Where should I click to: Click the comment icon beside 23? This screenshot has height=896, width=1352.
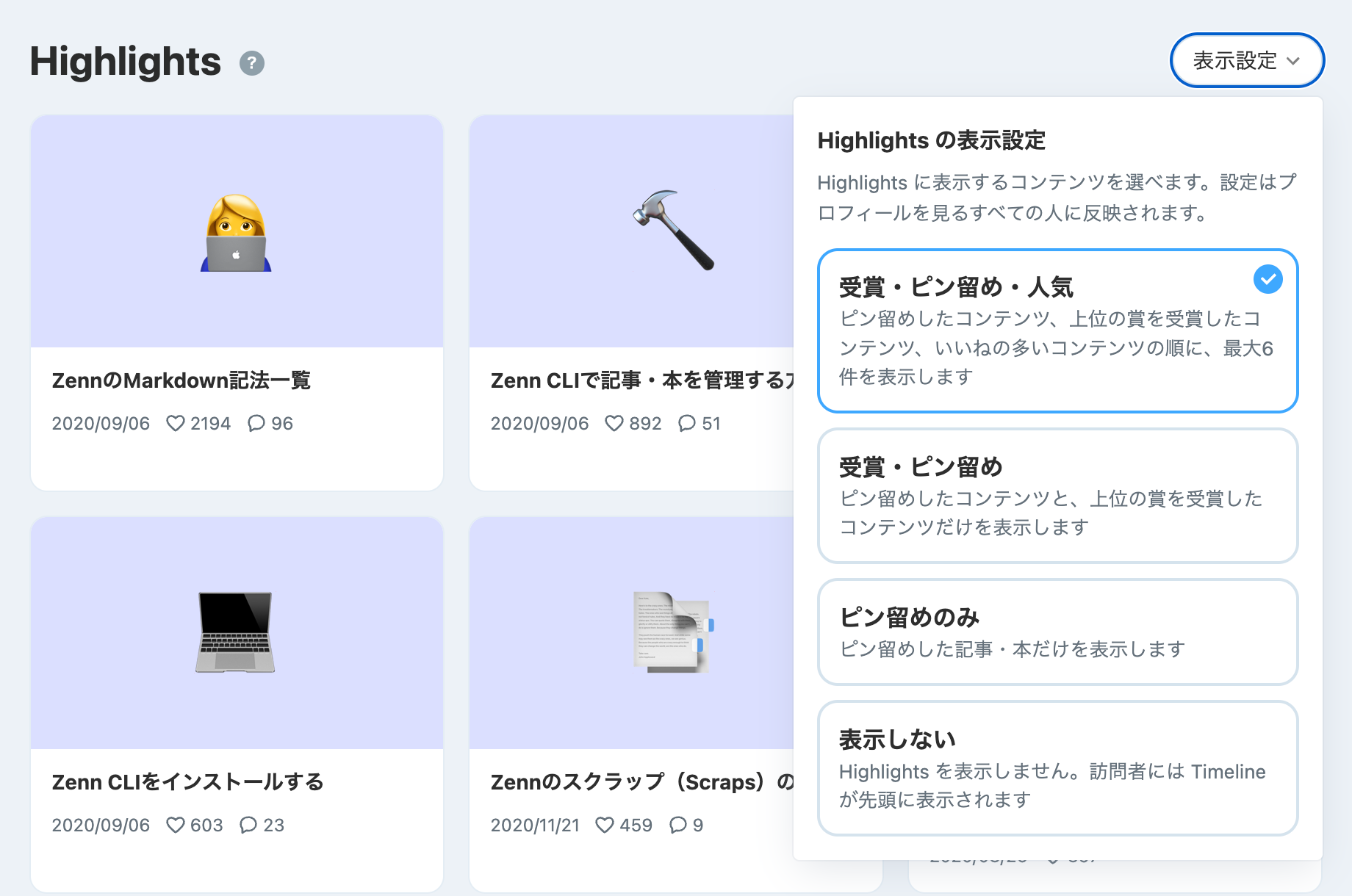pos(249,826)
